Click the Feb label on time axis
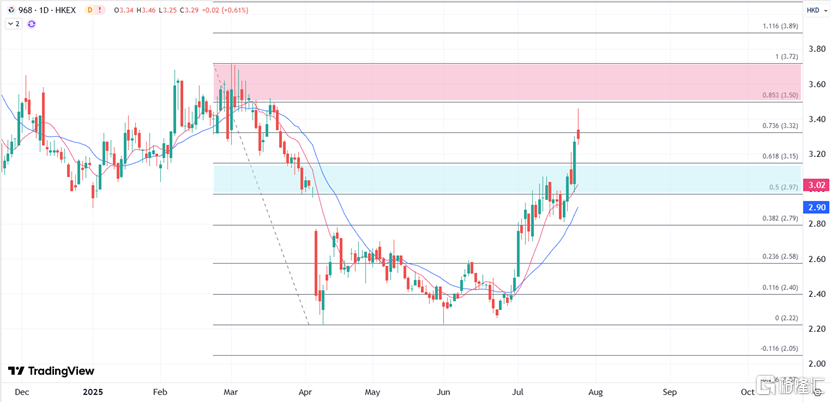 (160, 392)
